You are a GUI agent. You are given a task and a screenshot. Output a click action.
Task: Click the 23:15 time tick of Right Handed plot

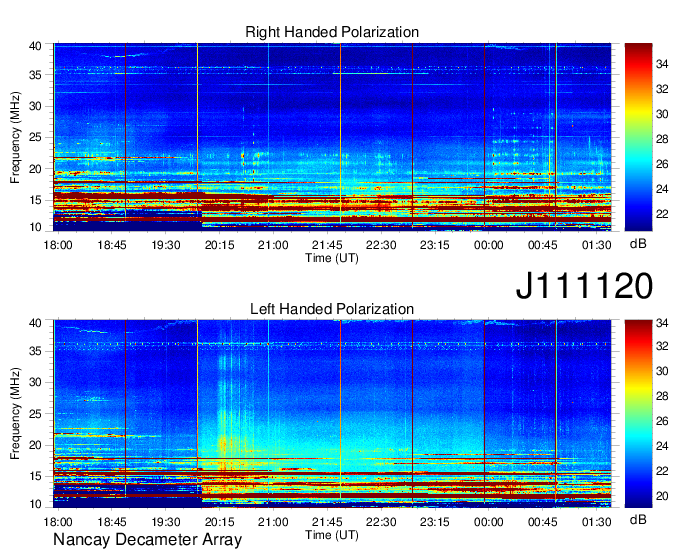[x=435, y=245]
